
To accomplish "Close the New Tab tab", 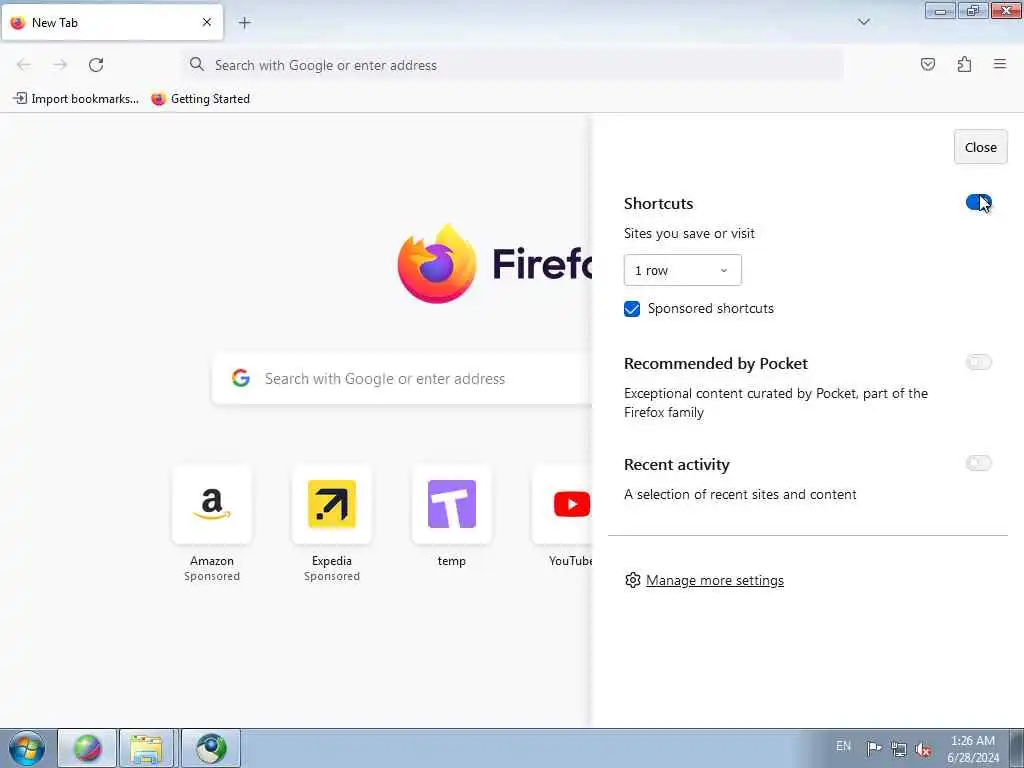I will [x=207, y=22].
